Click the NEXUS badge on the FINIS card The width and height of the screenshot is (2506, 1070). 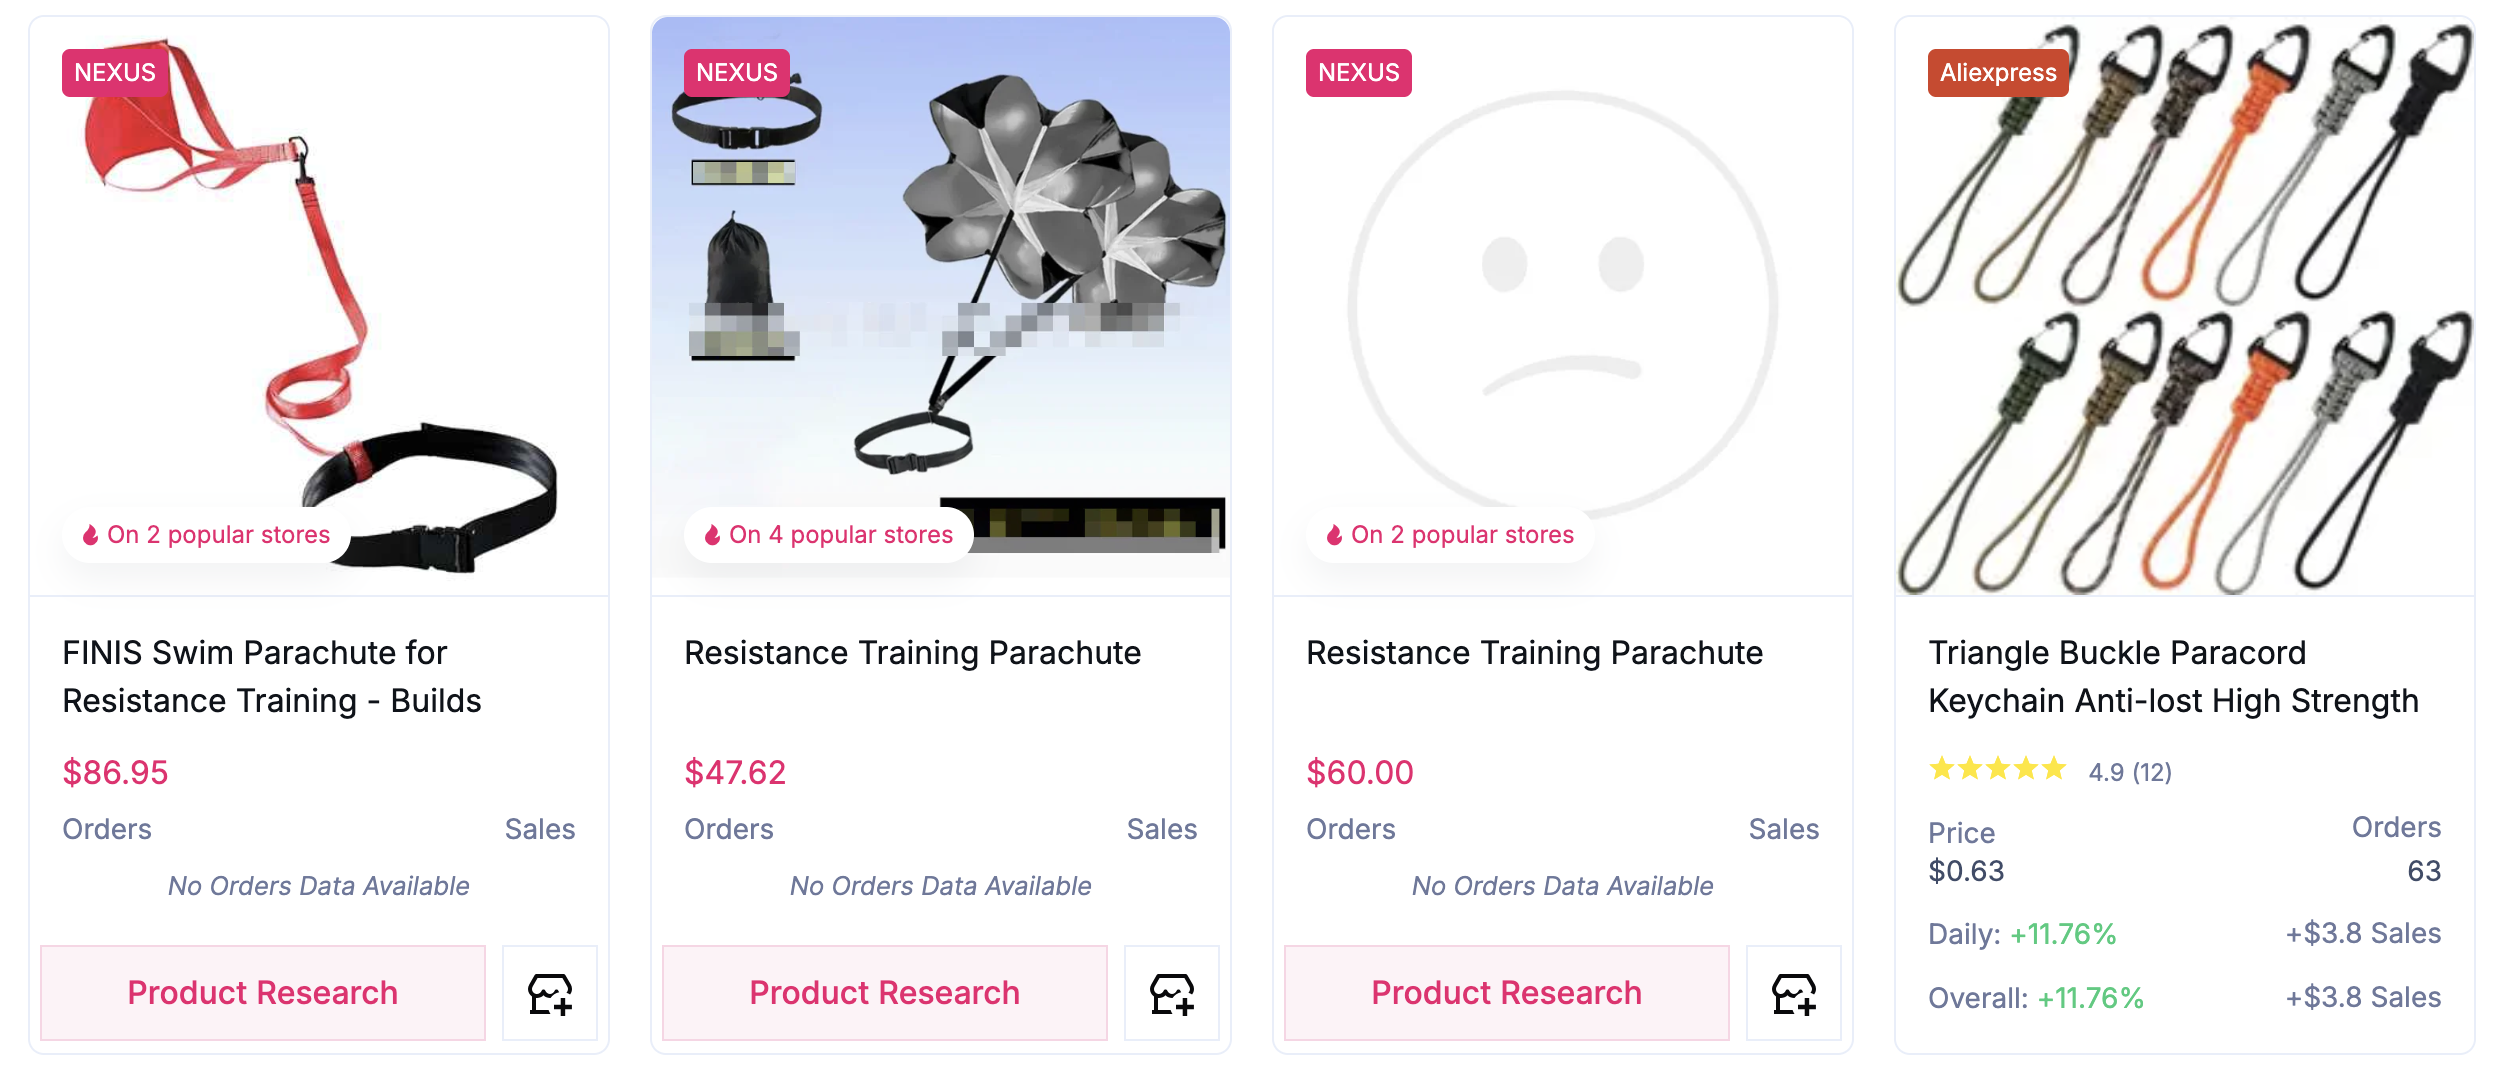pos(113,72)
